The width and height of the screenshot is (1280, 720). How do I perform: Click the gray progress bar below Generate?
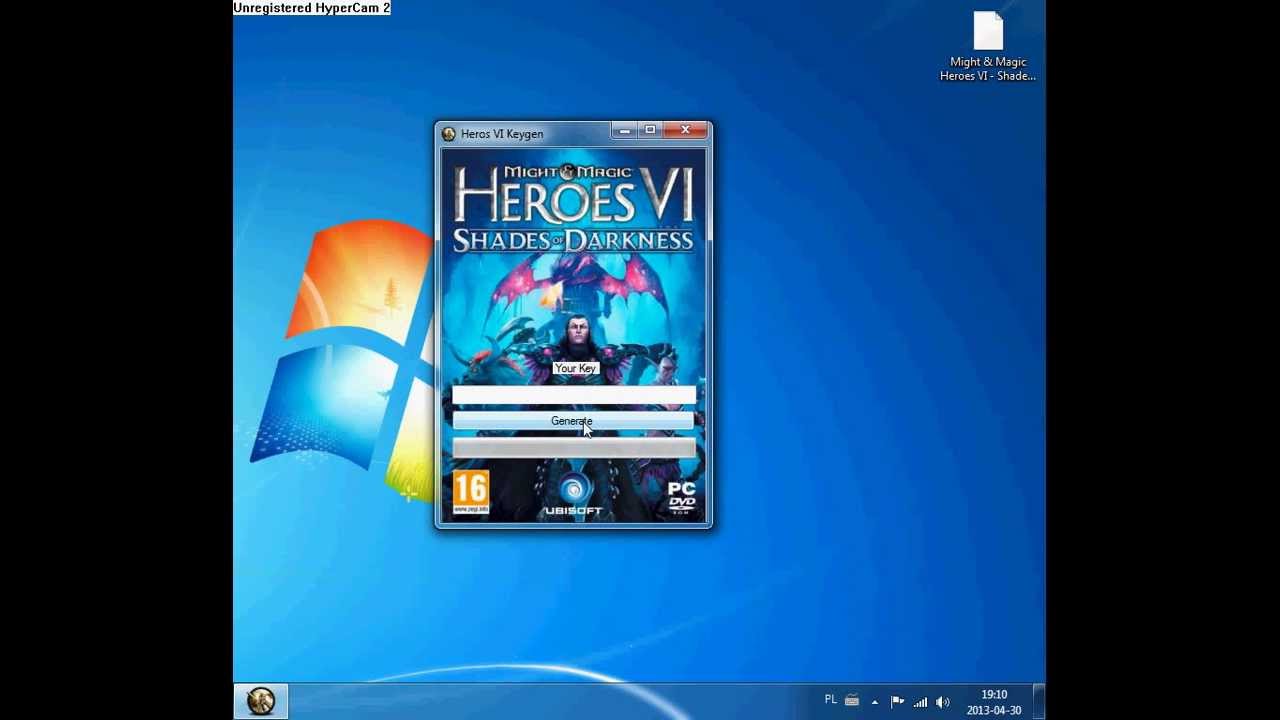coord(574,447)
